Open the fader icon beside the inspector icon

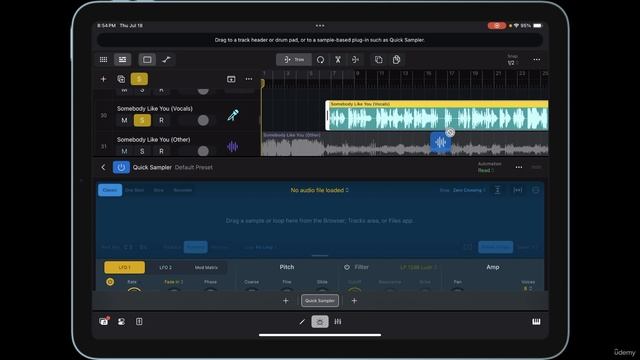pyautogui.click(x=139, y=322)
